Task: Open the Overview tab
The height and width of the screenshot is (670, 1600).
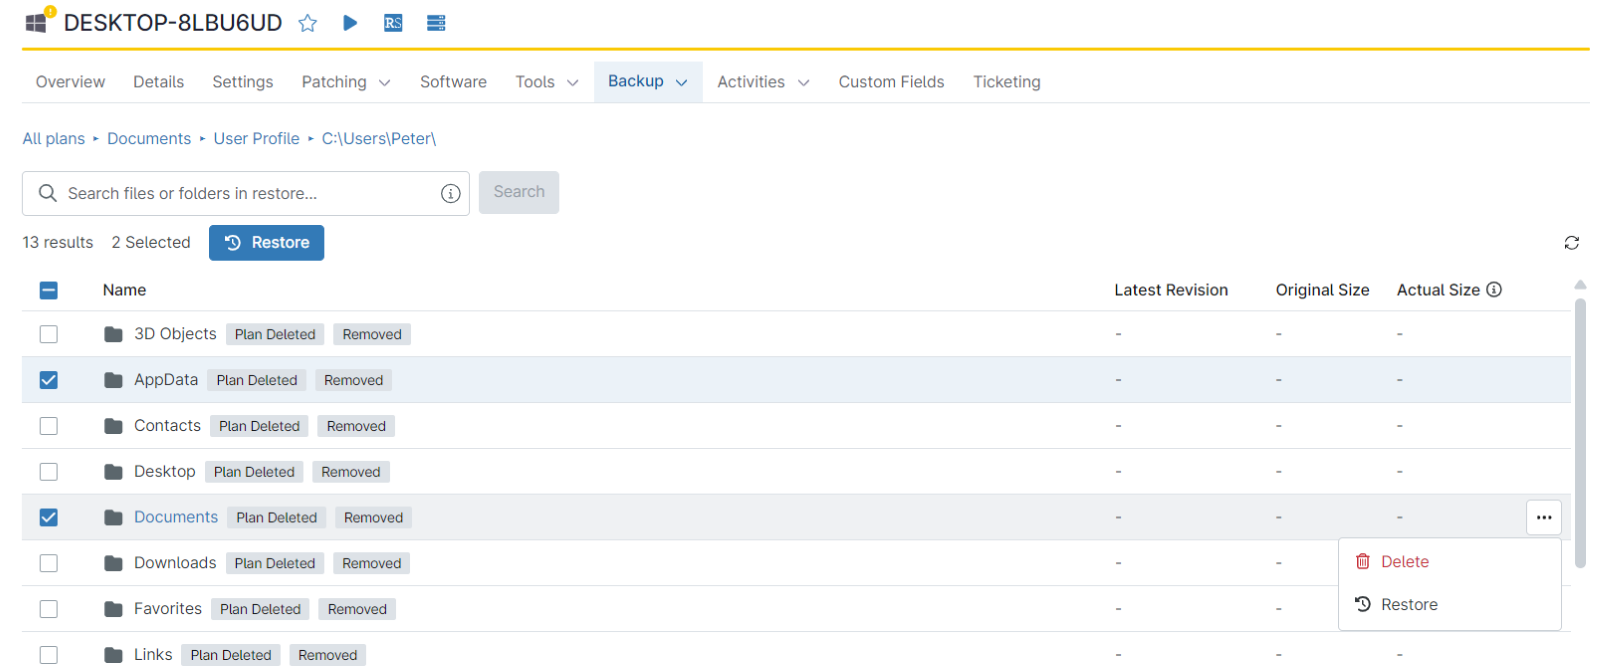Action: (x=70, y=82)
